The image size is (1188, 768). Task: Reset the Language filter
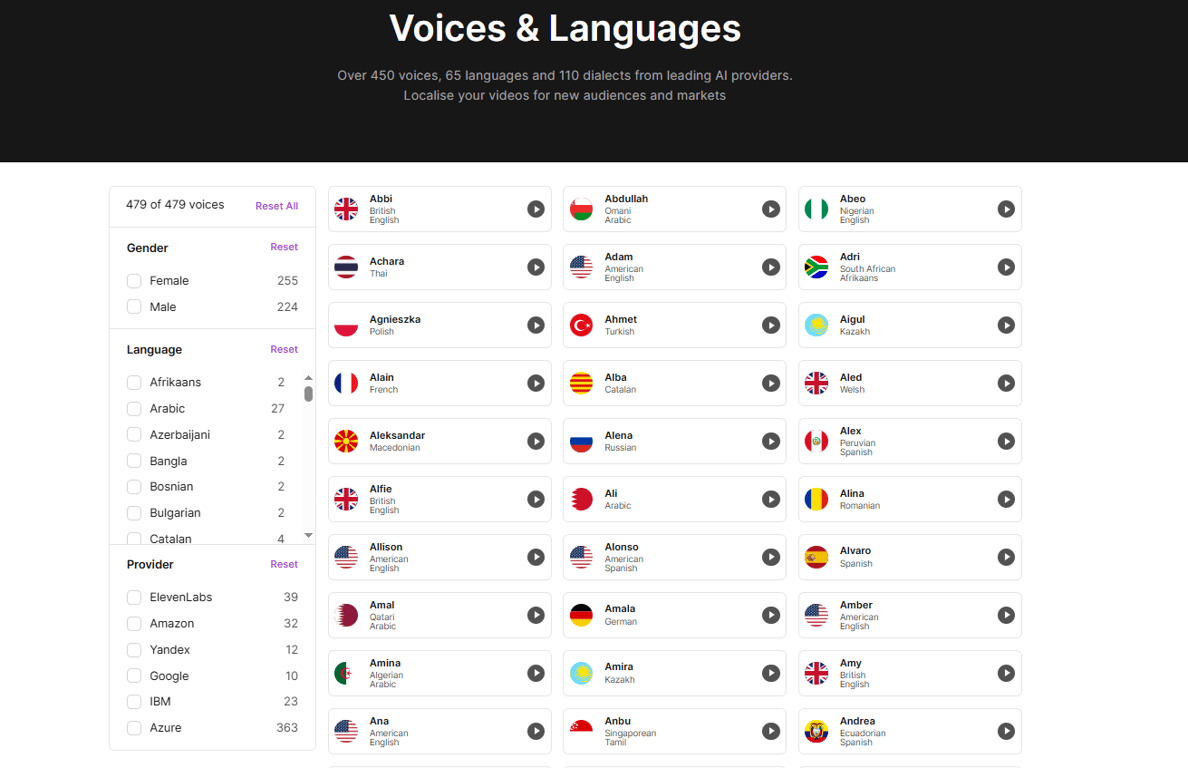tap(284, 349)
